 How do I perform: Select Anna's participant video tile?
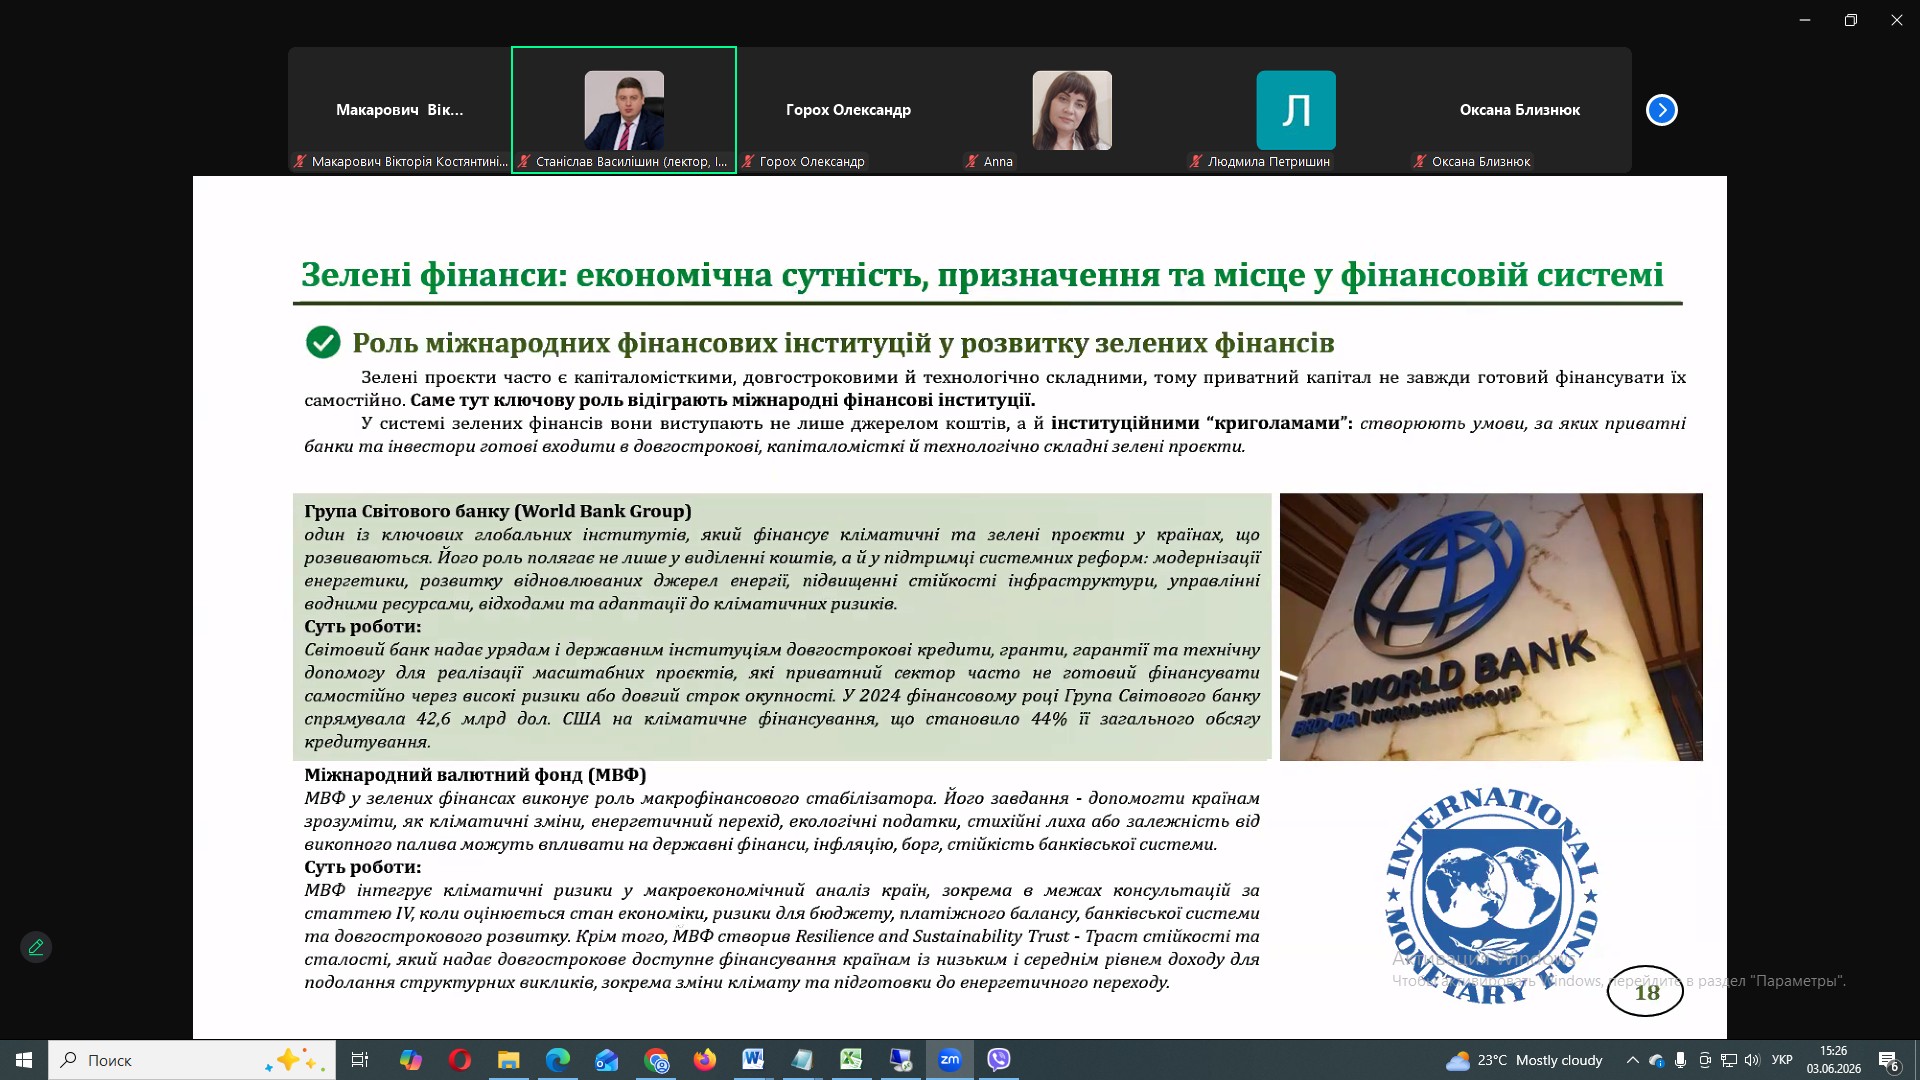click(1072, 110)
